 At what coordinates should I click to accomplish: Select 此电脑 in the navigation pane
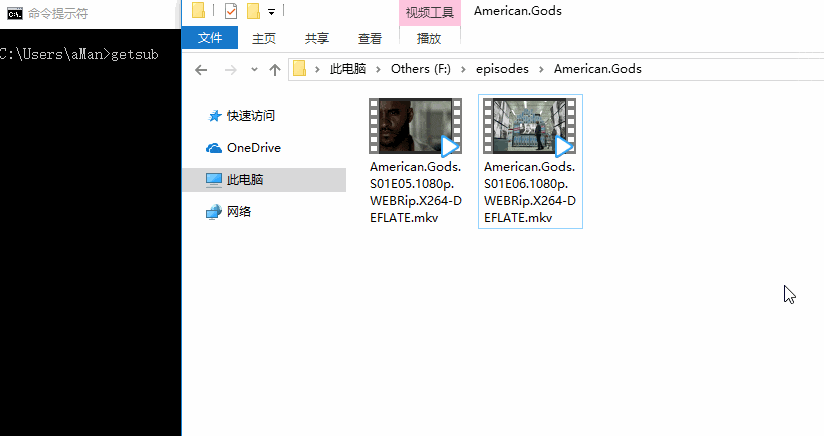pyautogui.click(x=264, y=180)
